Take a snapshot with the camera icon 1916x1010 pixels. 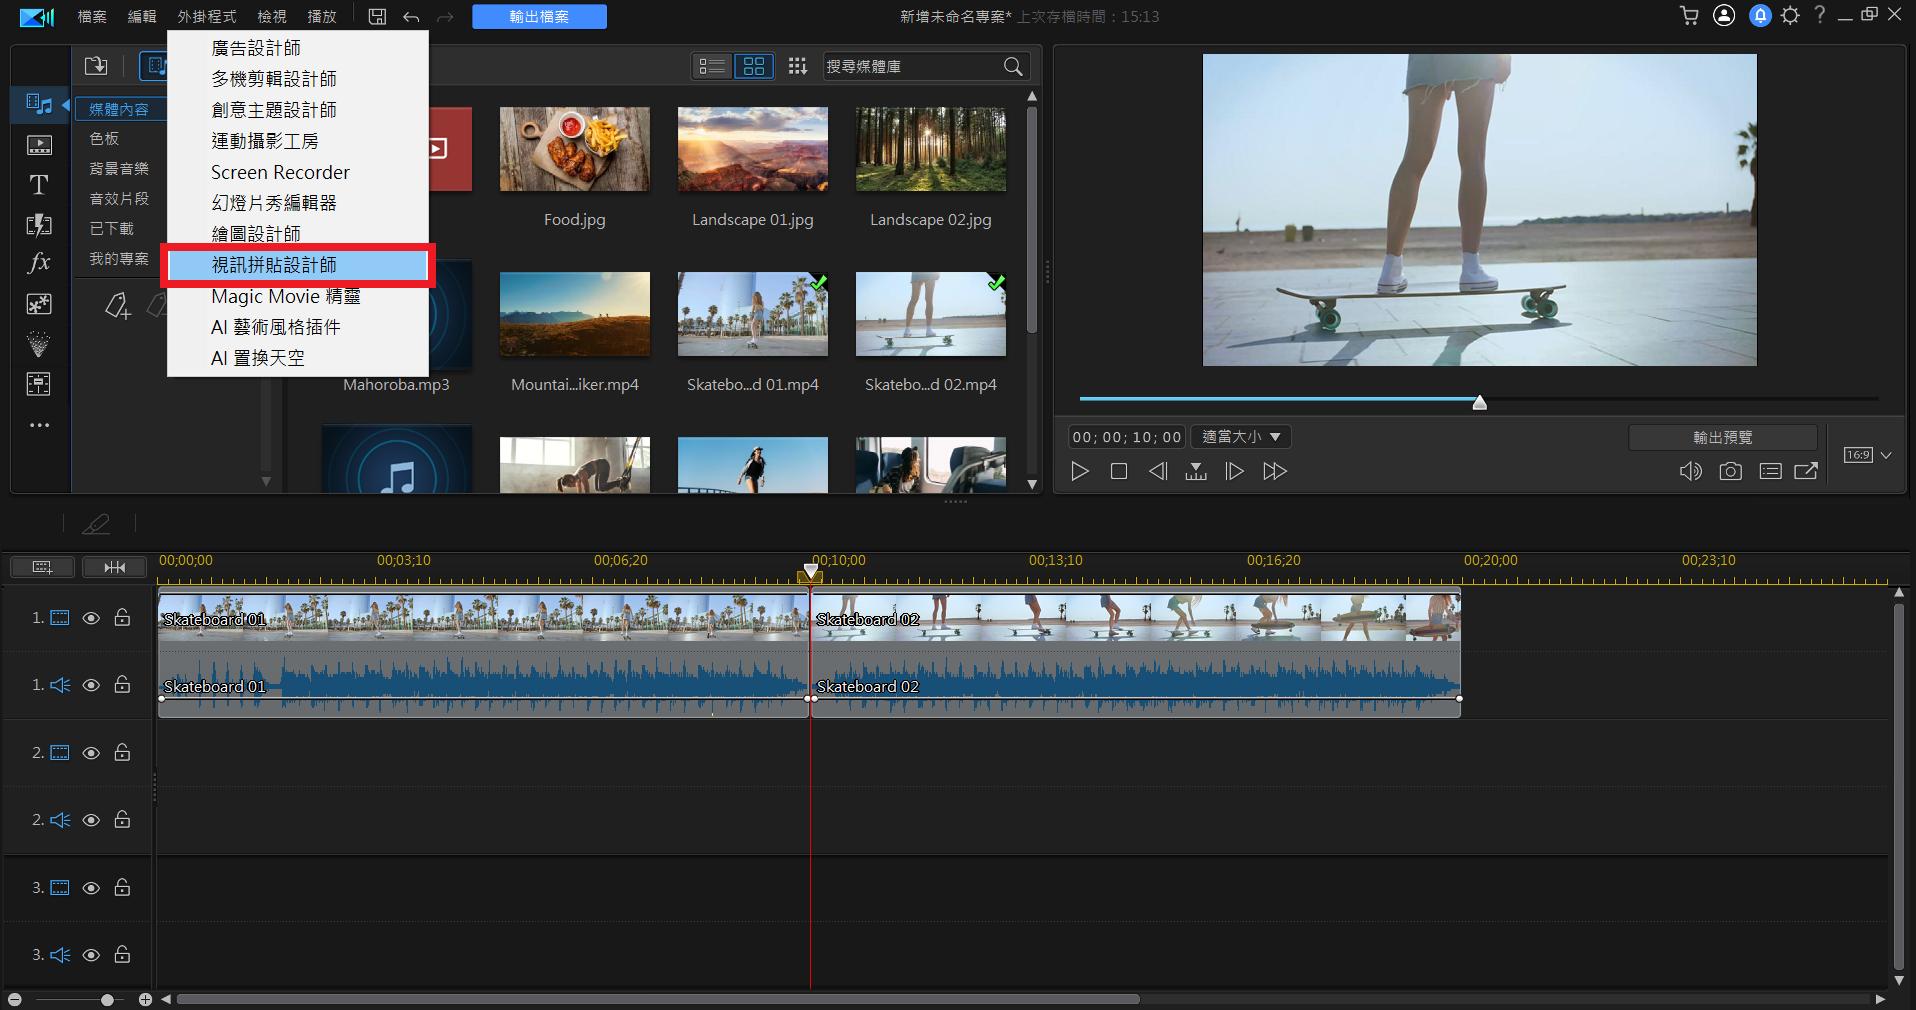coord(1730,471)
